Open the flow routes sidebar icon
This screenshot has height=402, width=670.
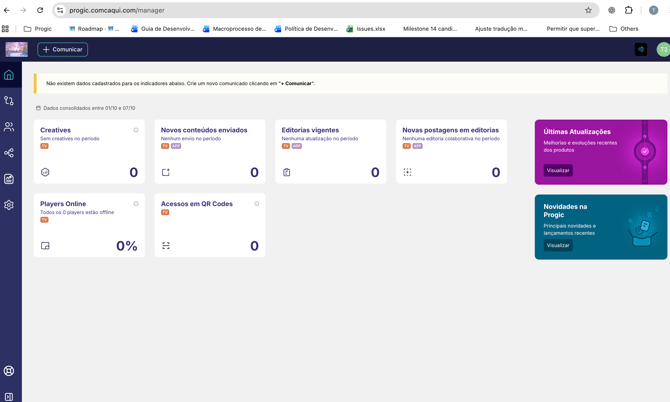point(9,101)
